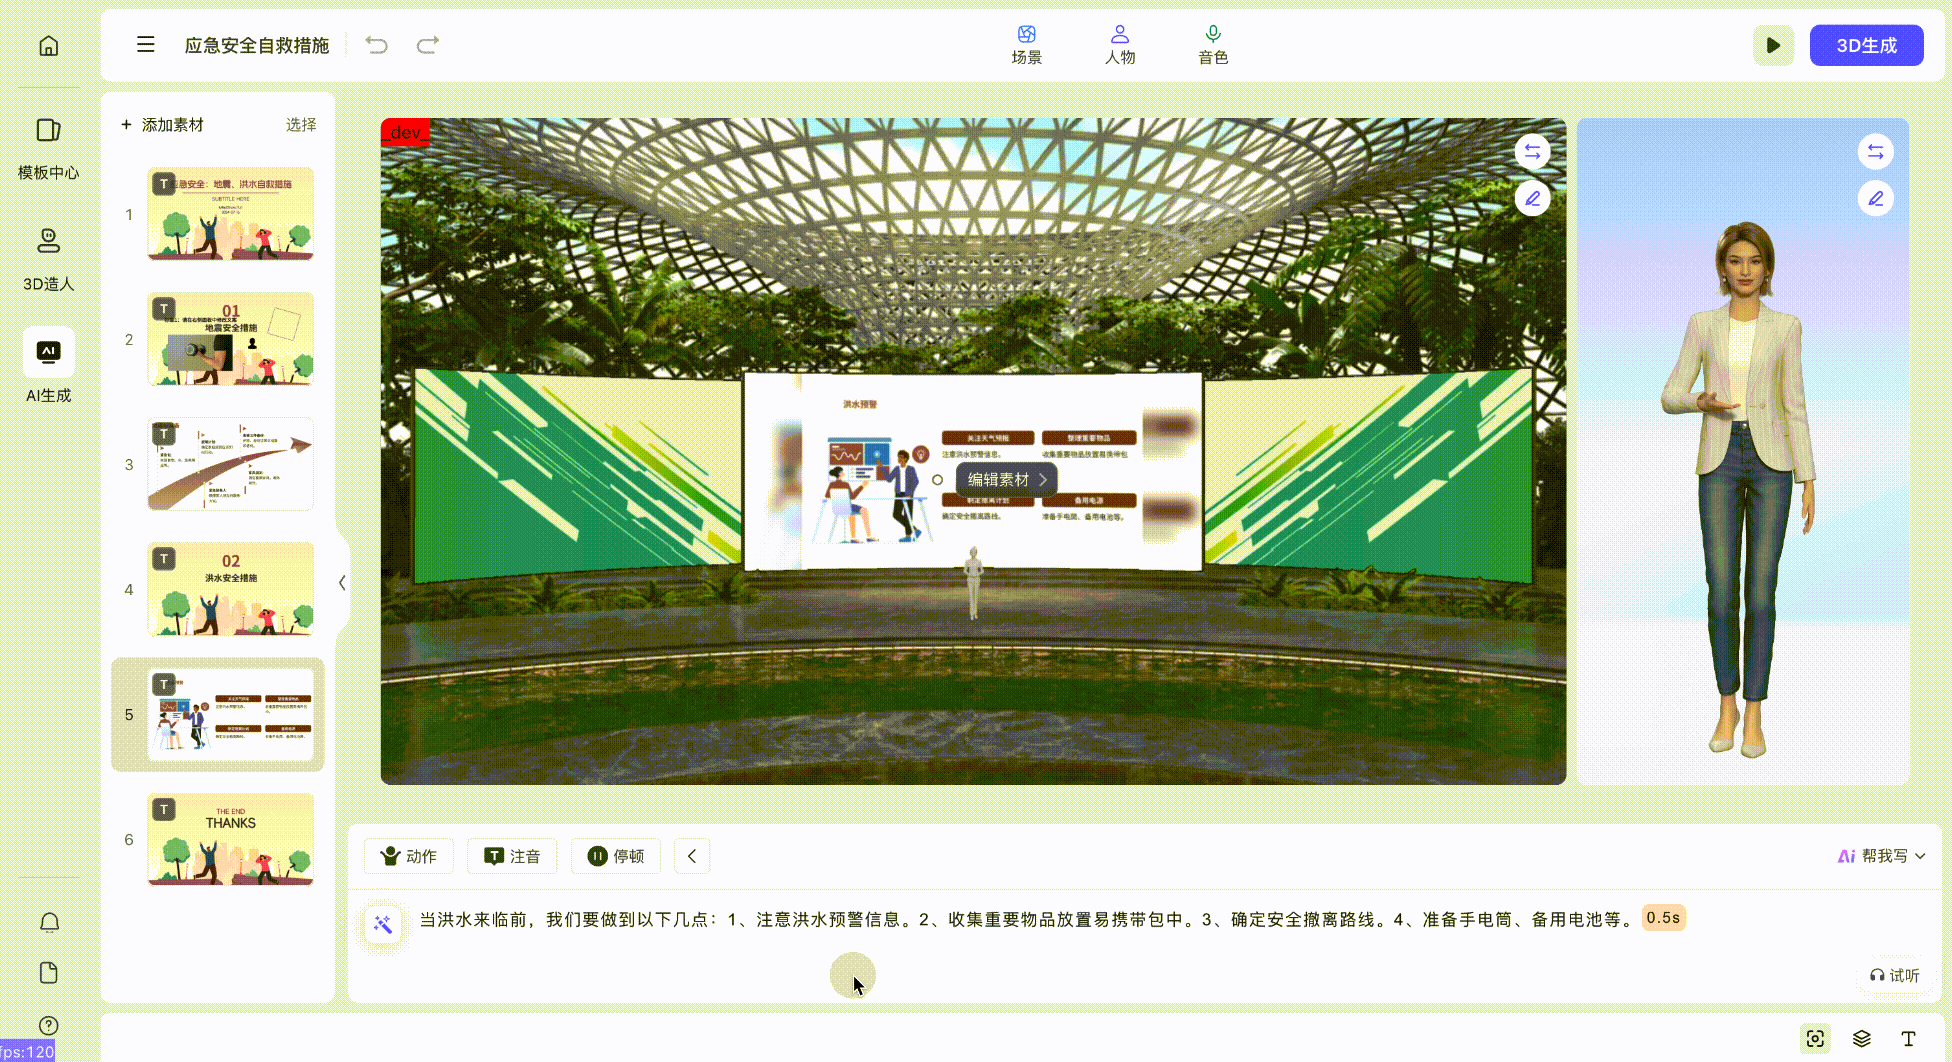Open the 音色 voice tab
1952x1062 pixels.
tap(1212, 45)
